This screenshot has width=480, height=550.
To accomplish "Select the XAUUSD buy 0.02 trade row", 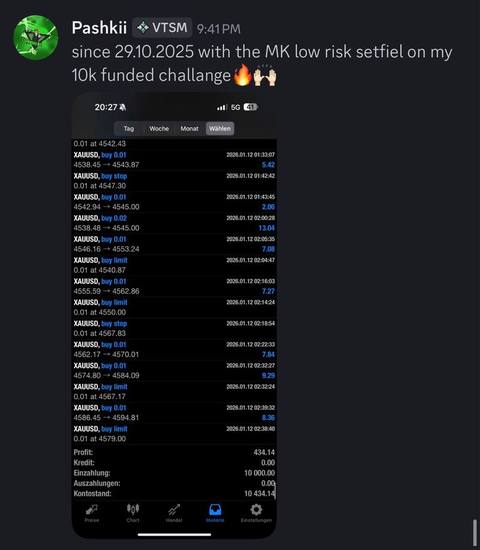I will 174,223.
